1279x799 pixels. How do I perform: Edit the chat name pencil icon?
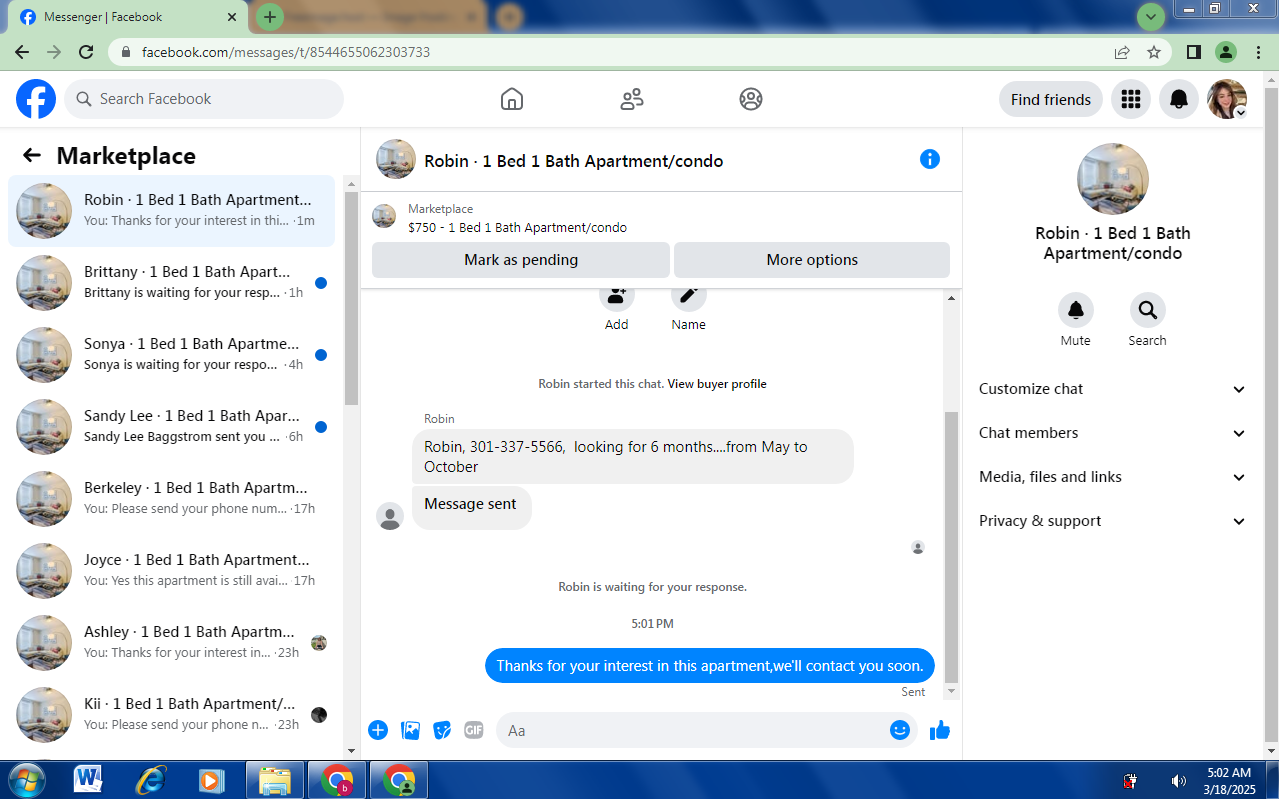point(689,297)
